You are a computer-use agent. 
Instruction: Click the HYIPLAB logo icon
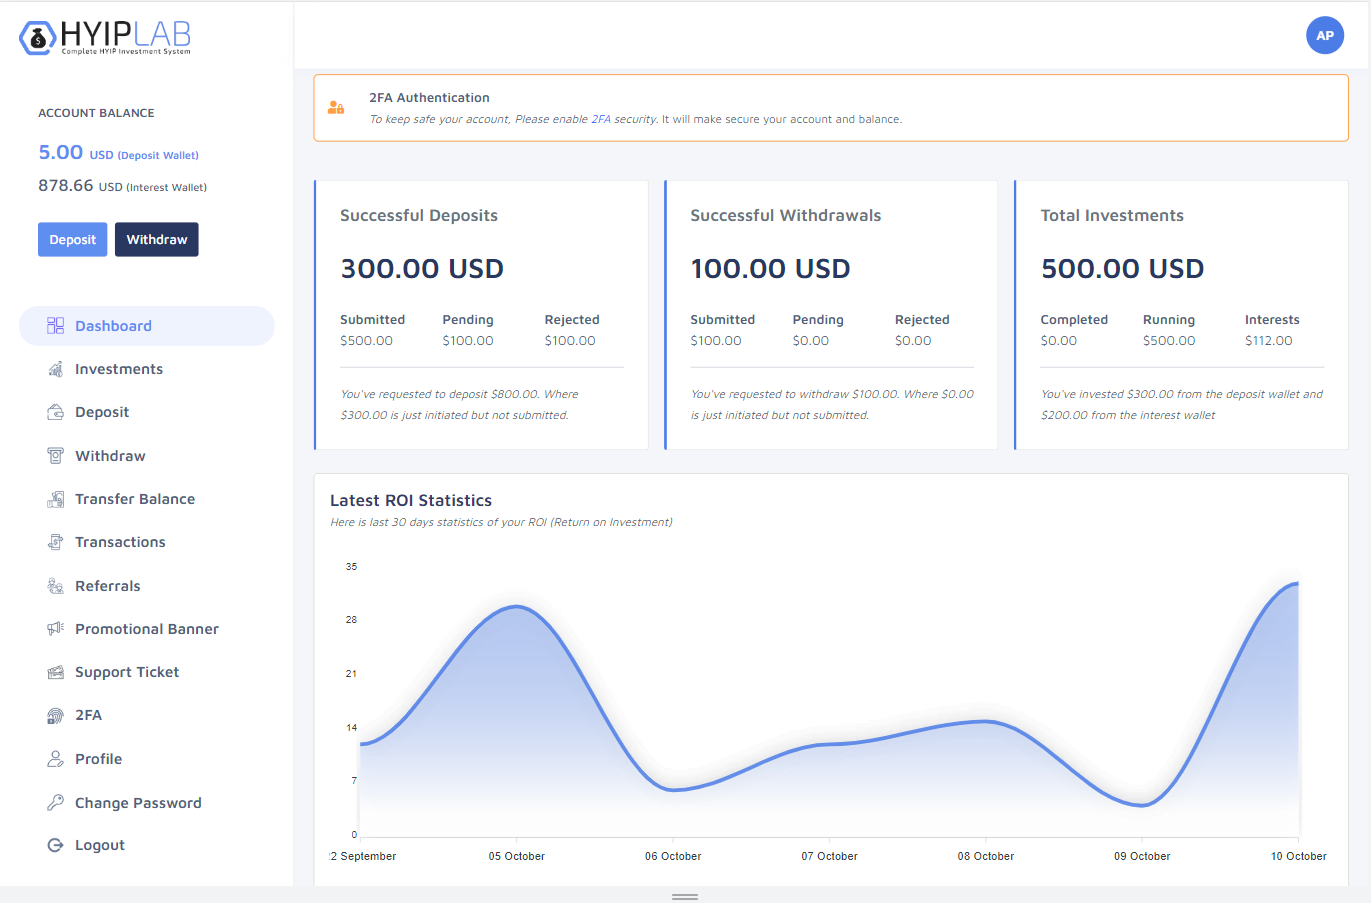click(x=38, y=38)
